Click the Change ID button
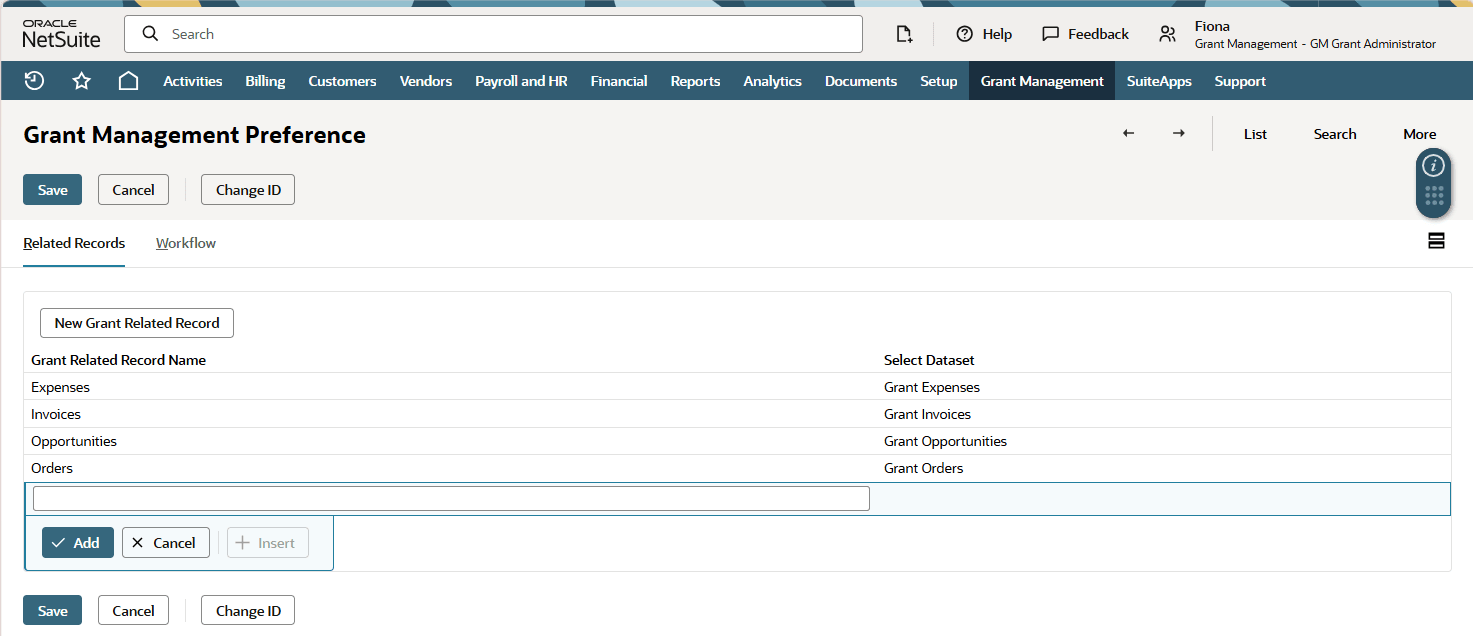The image size is (1473, 636). [247, 189]
